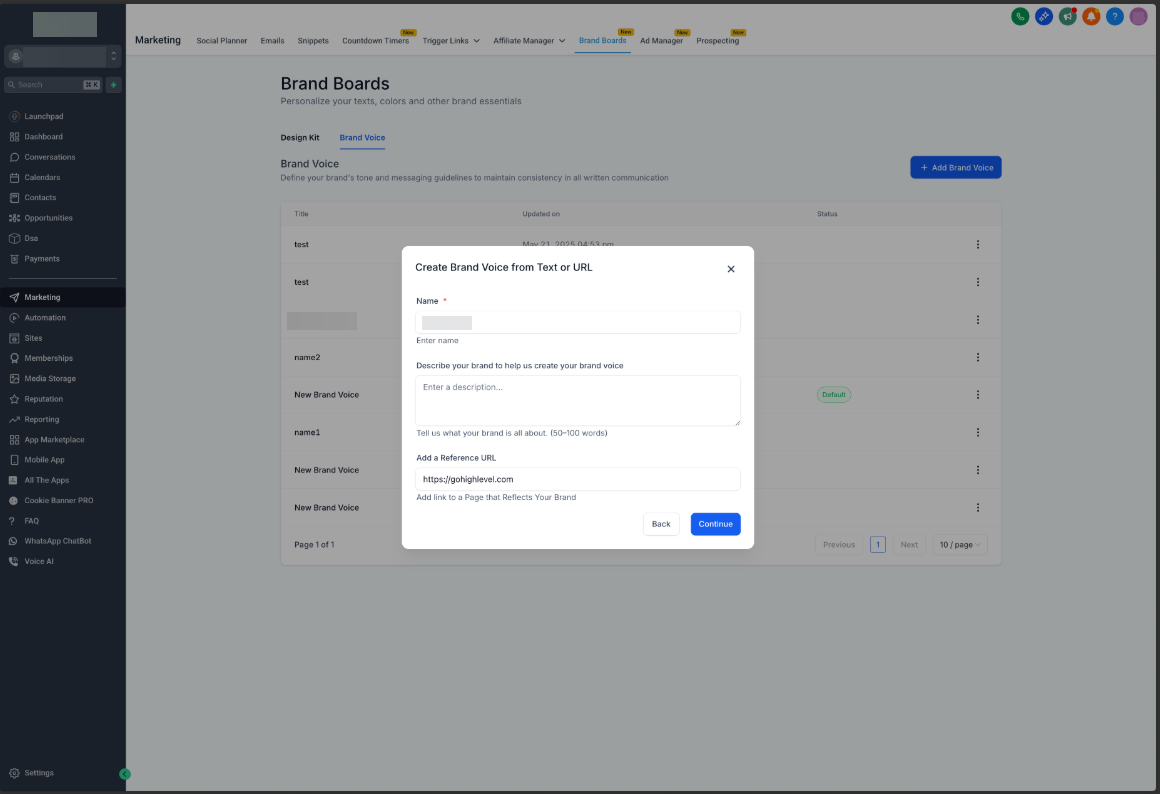1160x794 pixels.
Task: Click the Continue button in dialog
Action: click(715, 524)
